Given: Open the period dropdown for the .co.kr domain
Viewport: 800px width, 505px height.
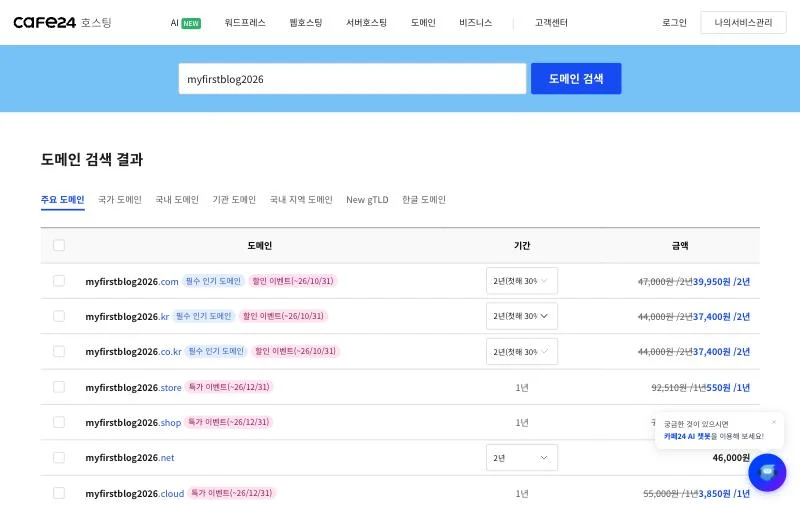Looking at the screenshot, I should click(x=521, y=351).
